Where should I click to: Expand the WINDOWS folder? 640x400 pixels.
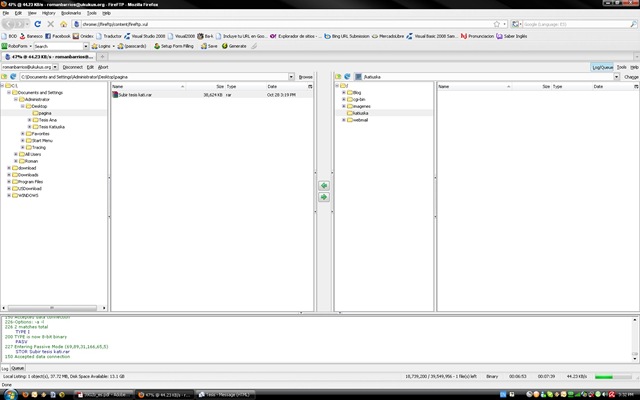[9, 196]
